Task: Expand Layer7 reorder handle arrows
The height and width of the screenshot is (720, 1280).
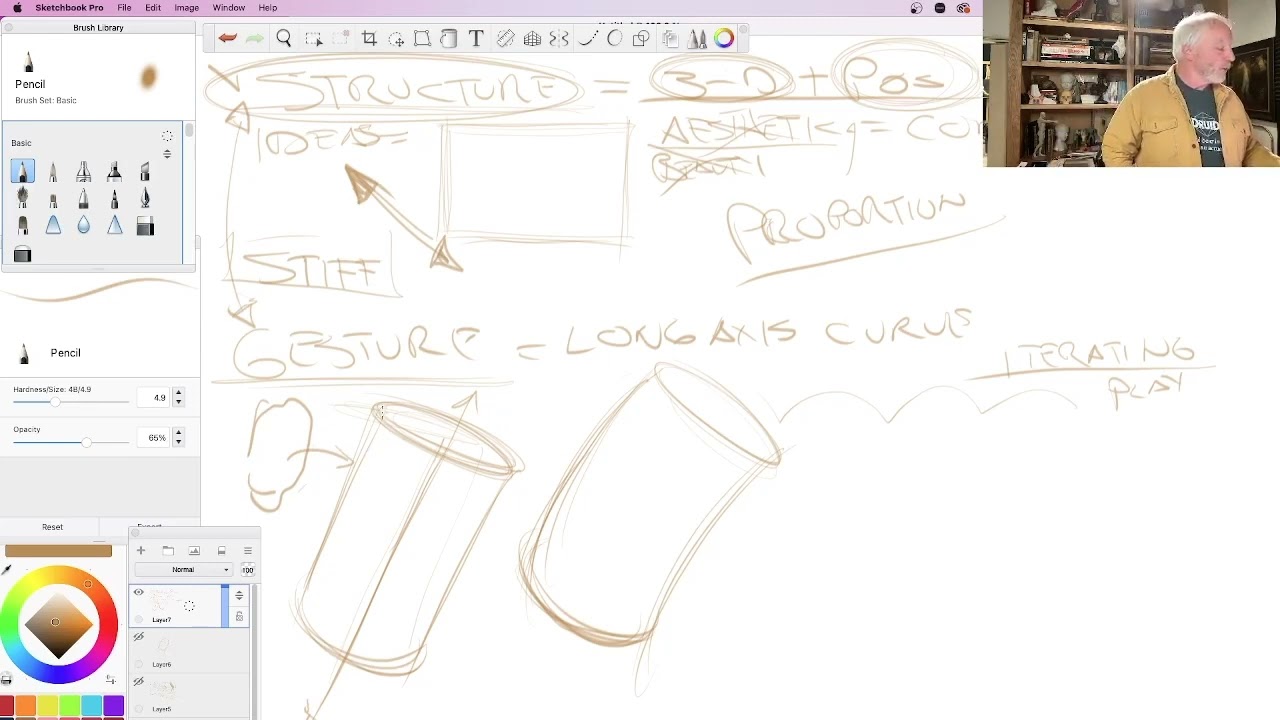Action: (239, 596)
